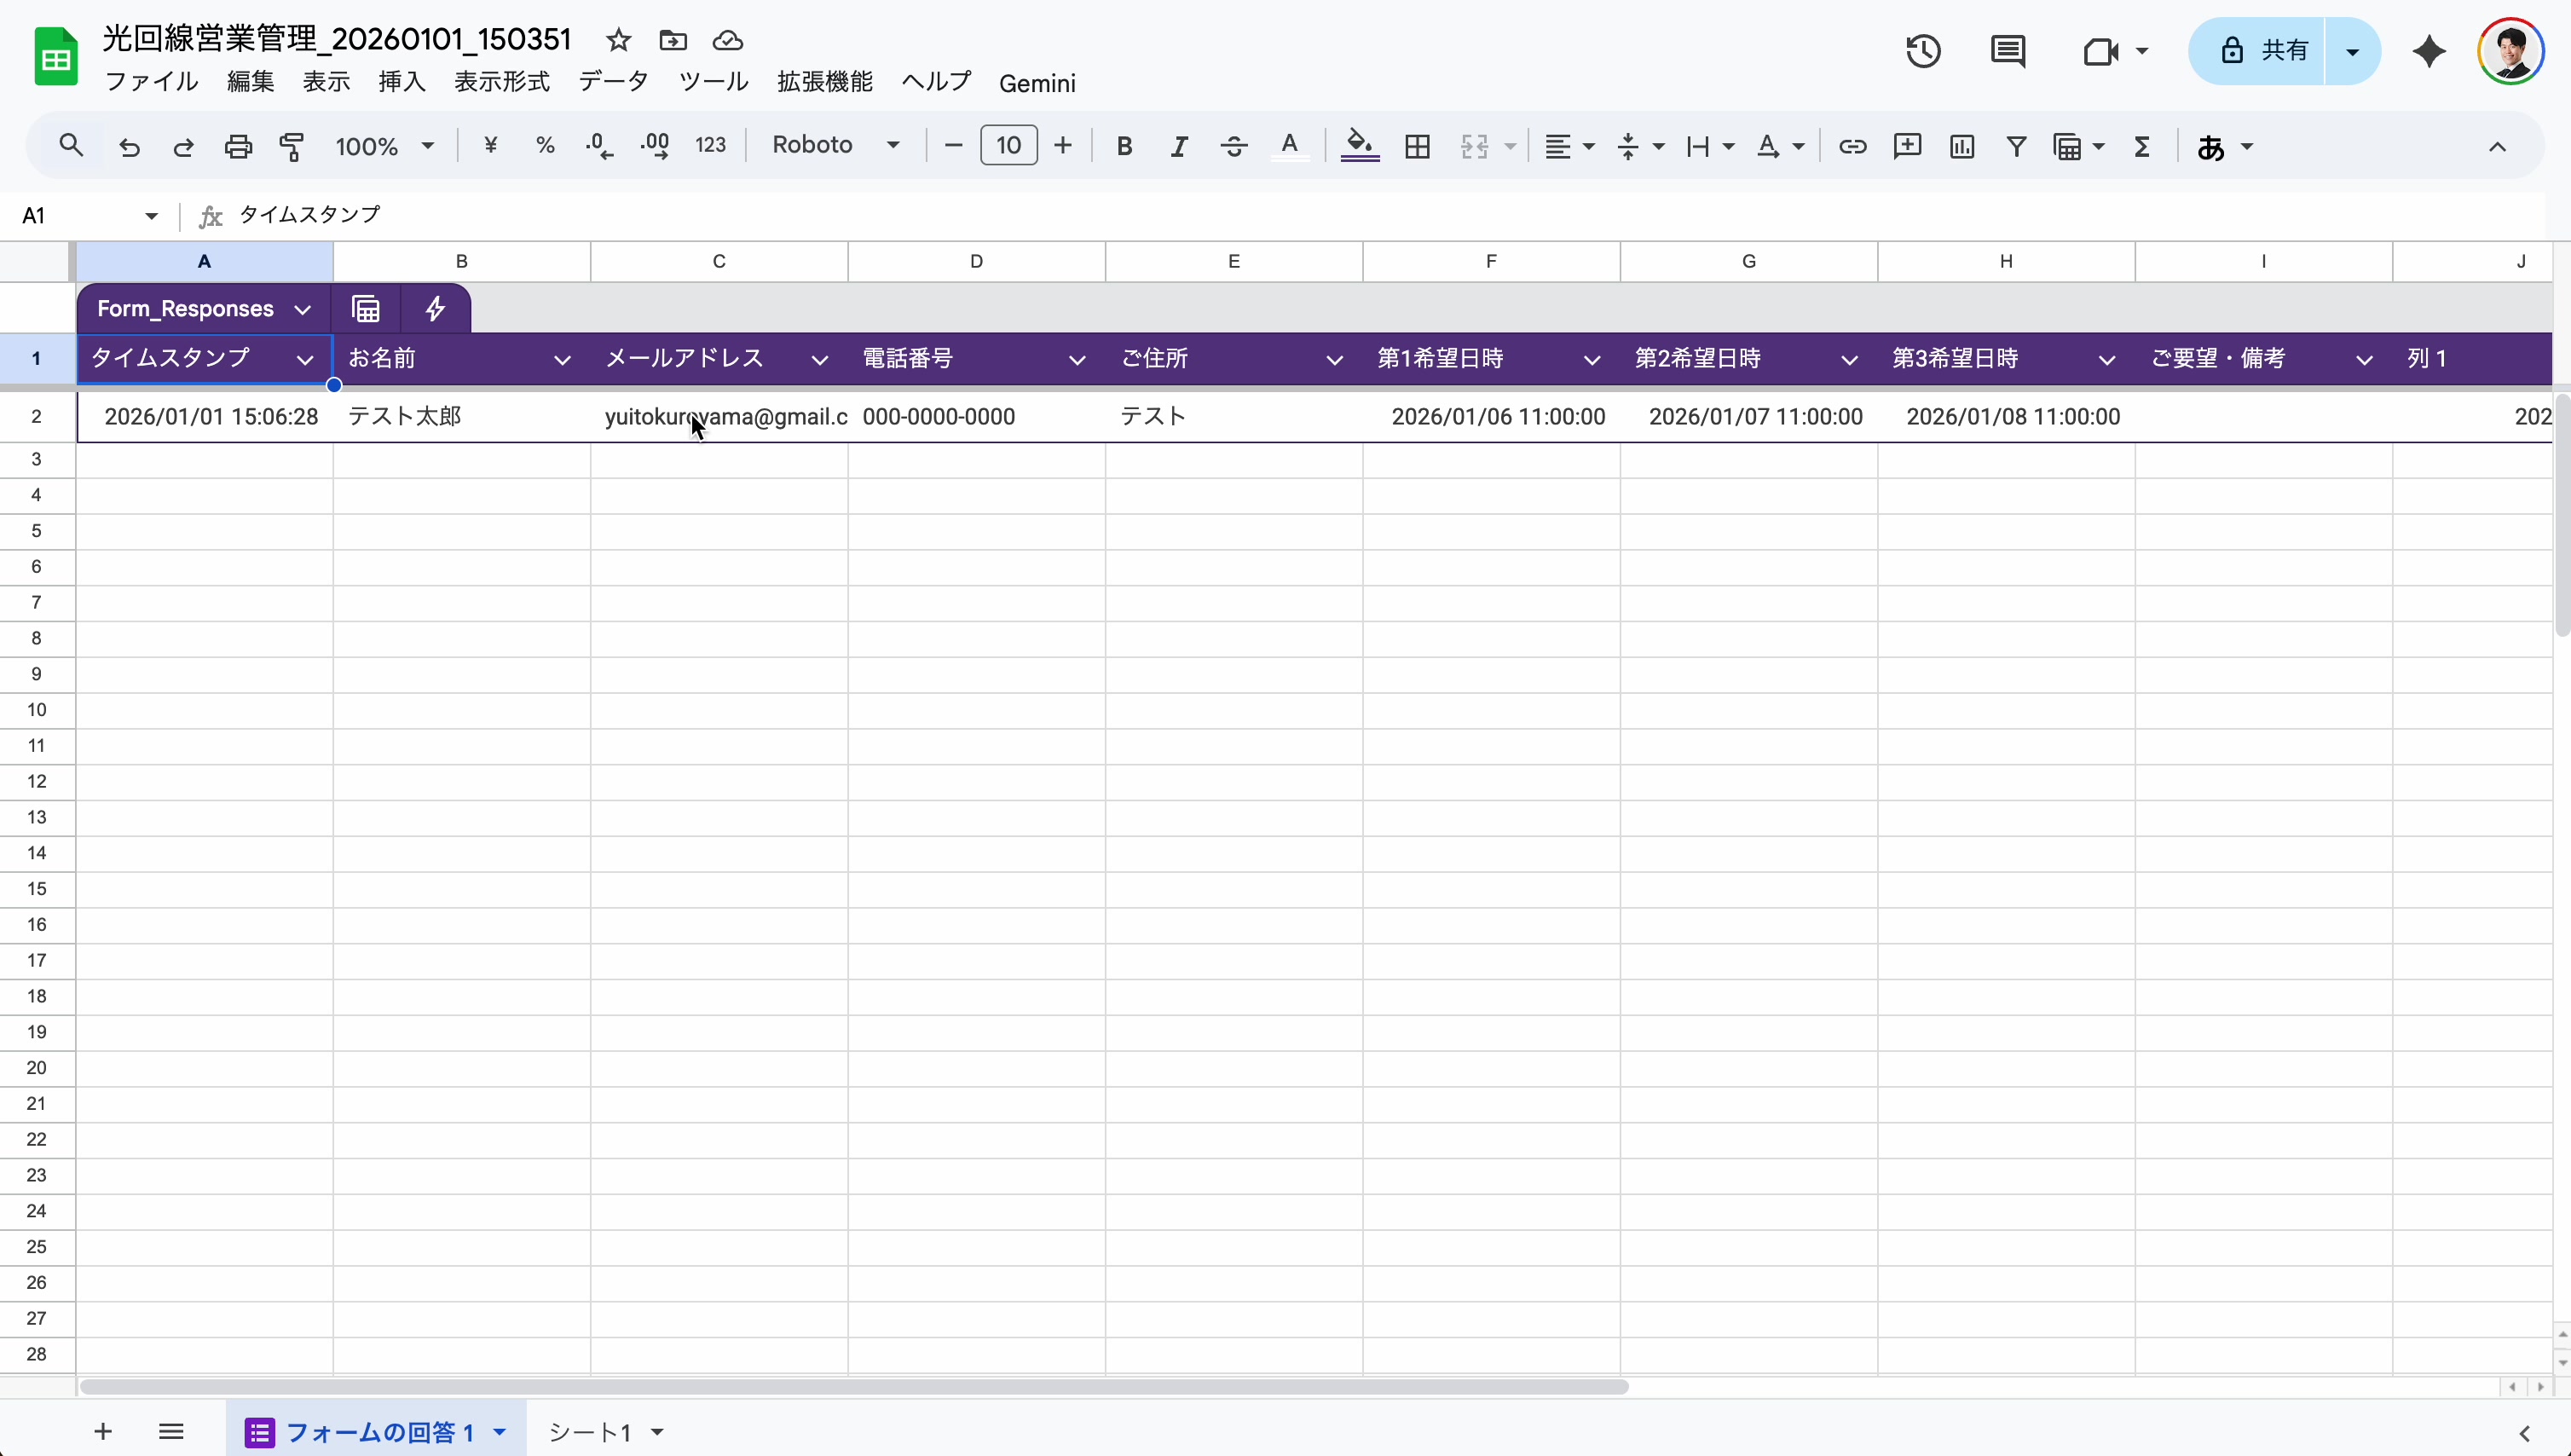Click the table lightning bolt icon

[x=435, y=309]
